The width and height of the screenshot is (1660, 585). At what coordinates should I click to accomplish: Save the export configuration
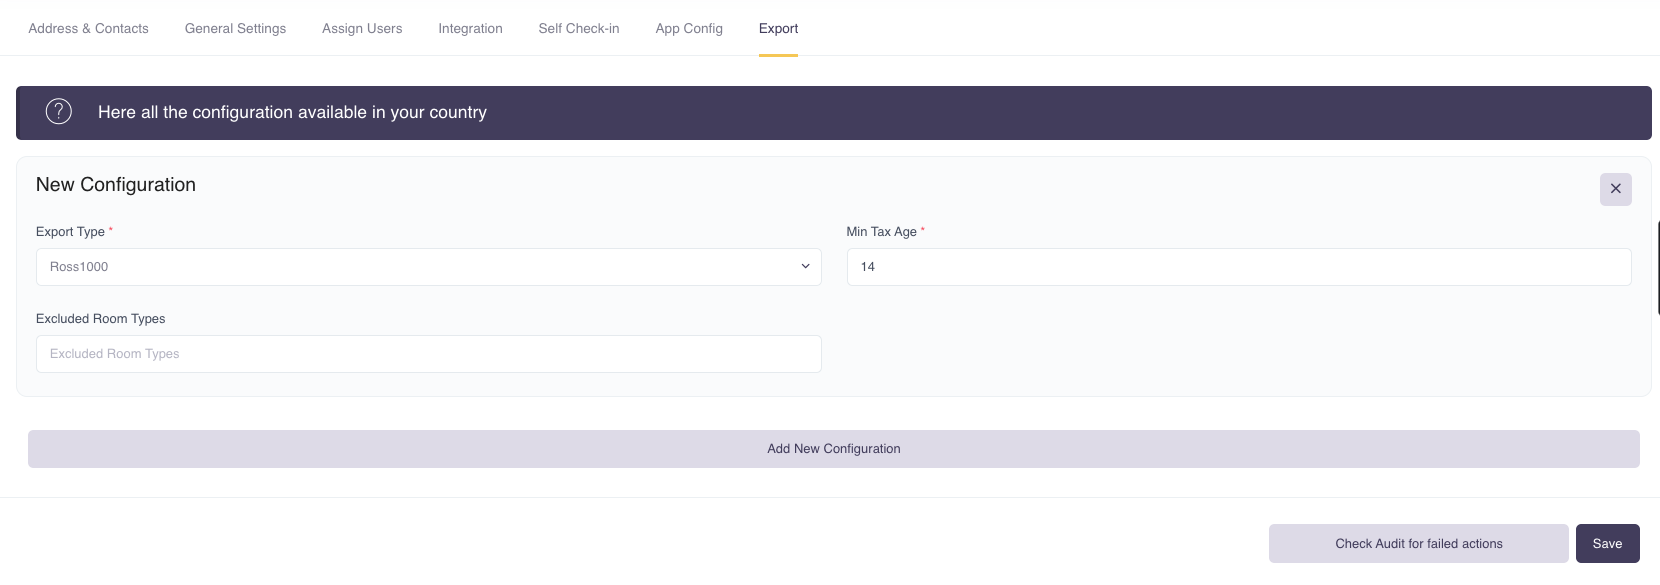pos(1607,544)
